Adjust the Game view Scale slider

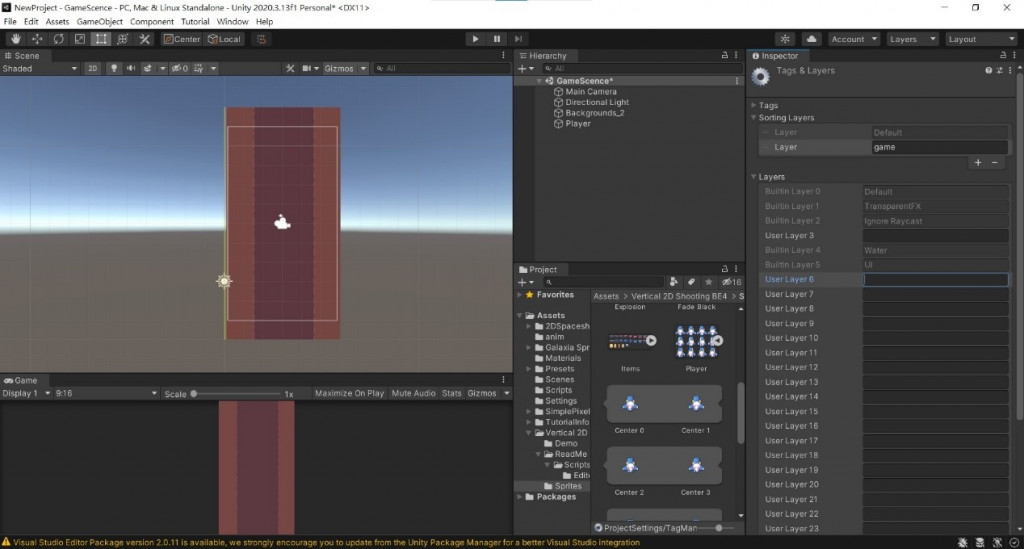pyautogui.click(x=236, y=394)
